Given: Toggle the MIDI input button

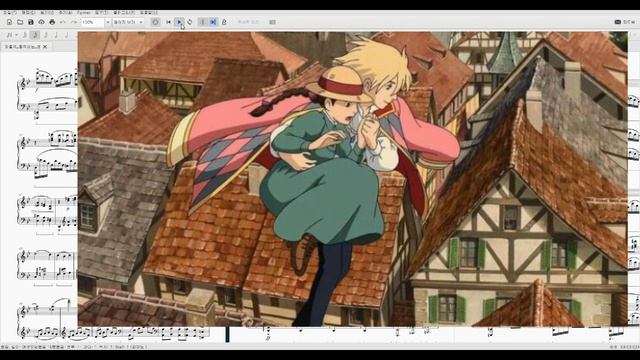Looking at the screenshot, I should tap(155, 22).
